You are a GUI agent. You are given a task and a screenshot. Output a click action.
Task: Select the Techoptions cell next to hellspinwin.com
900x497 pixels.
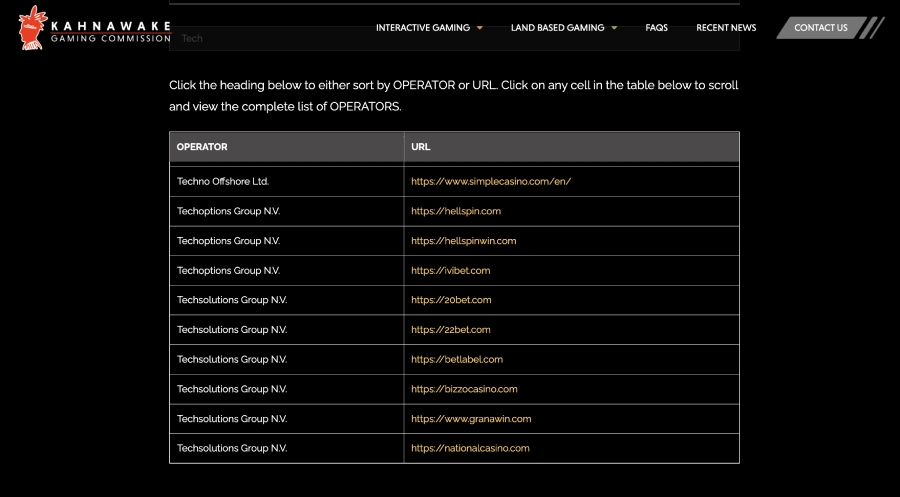(287, 241)
